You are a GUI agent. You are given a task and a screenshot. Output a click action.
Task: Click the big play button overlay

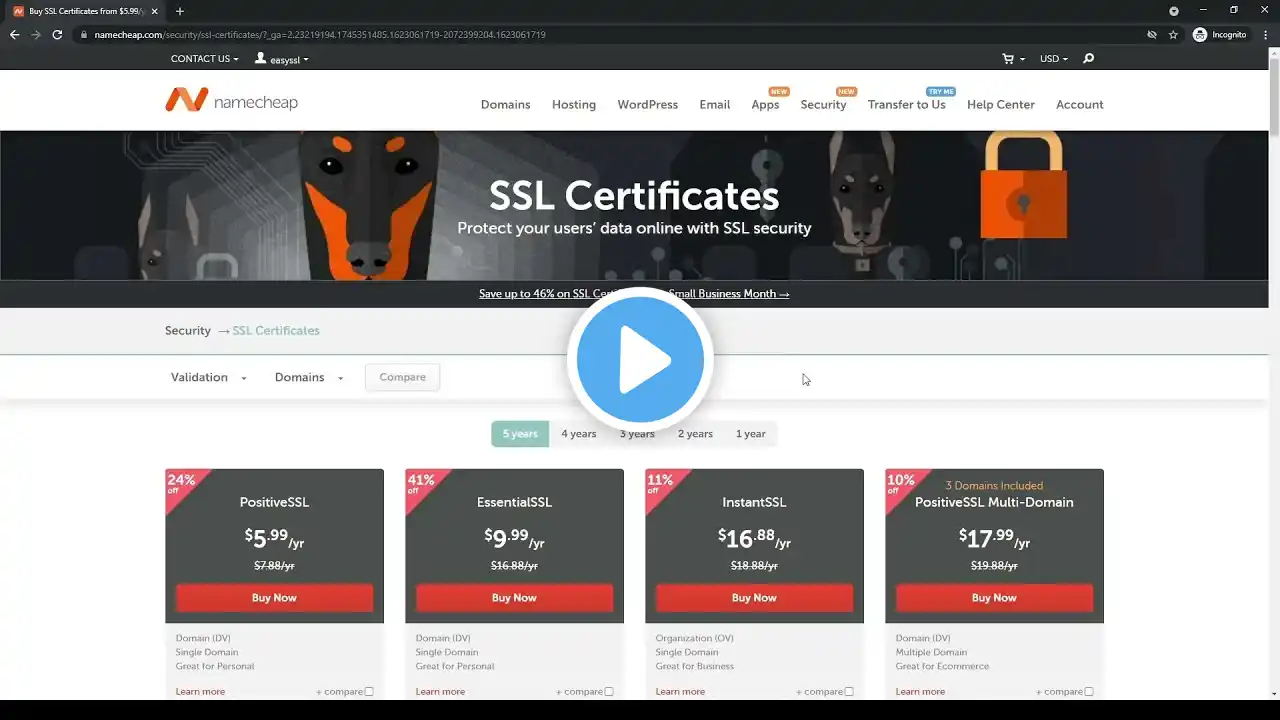point(640,359)
